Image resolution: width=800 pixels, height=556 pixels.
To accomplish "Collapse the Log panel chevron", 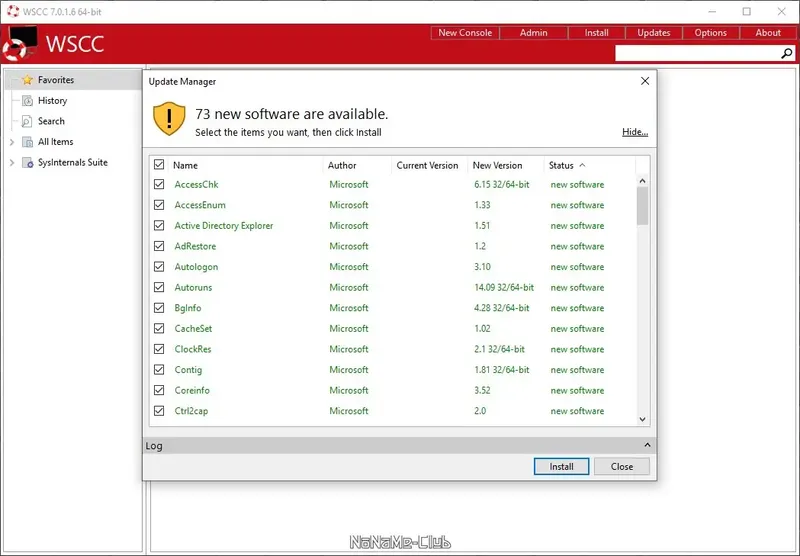I will click(647, 445).
